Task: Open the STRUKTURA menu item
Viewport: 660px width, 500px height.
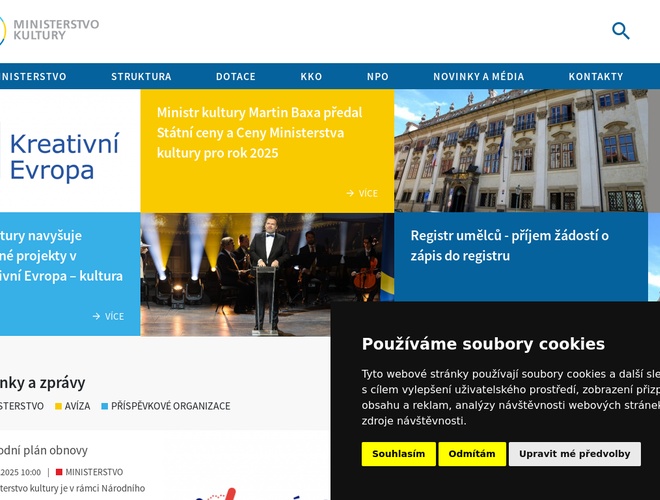Action: [x=141, y=76]
